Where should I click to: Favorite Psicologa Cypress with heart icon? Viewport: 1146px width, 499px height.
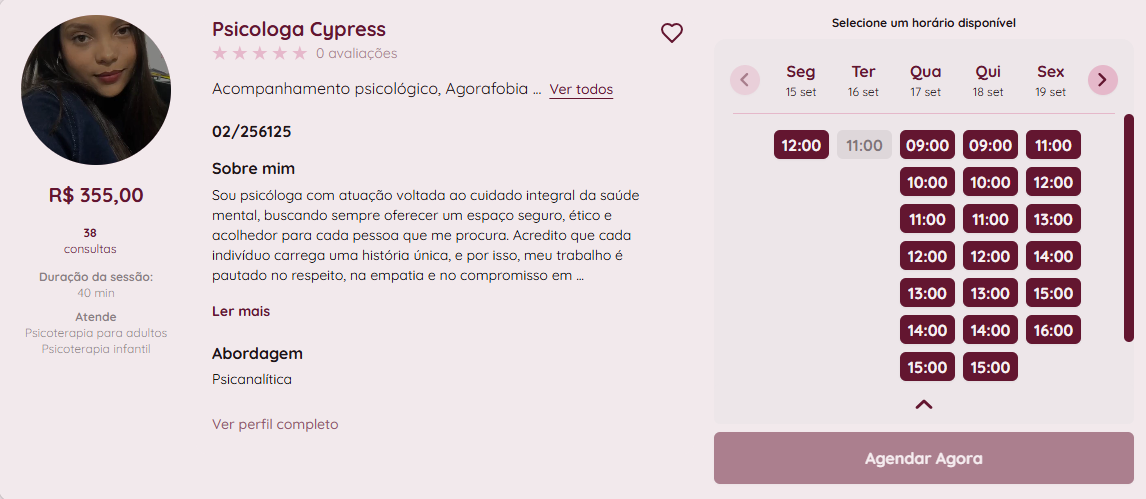tap(672, 33)
